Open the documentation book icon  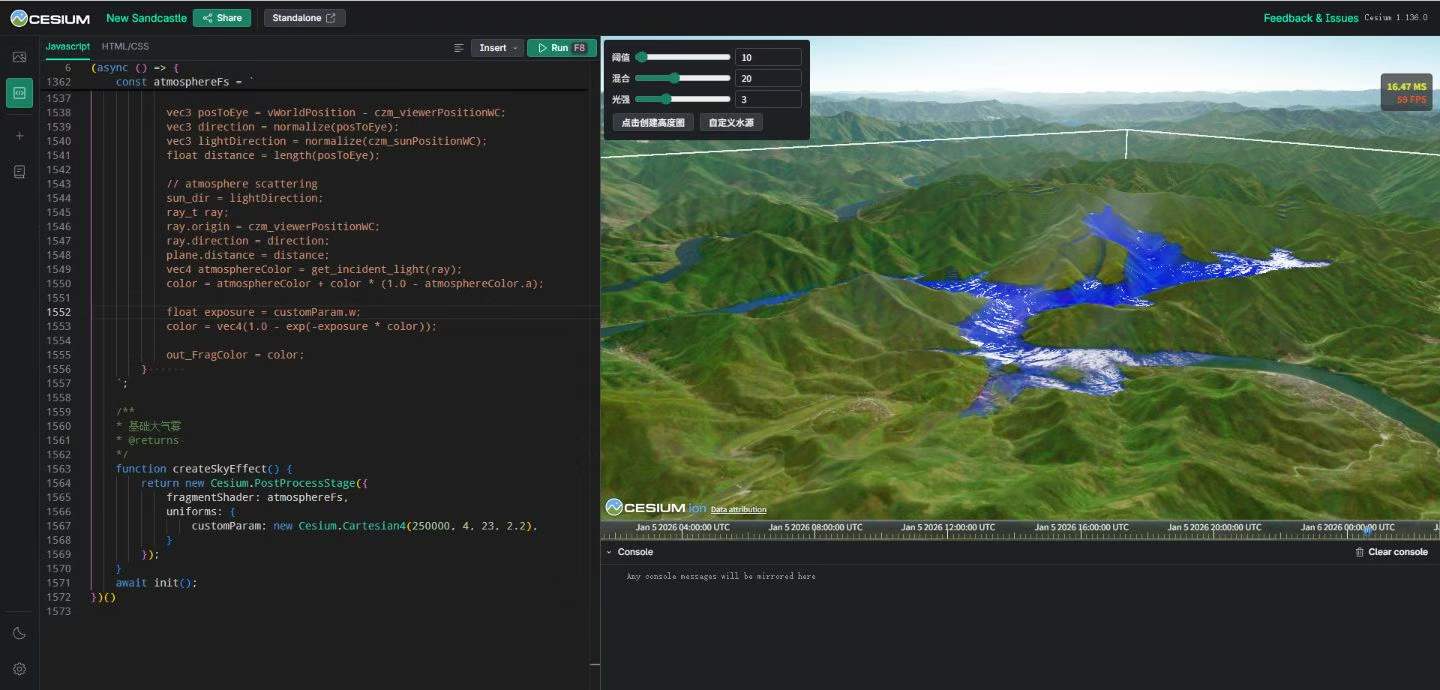(19, 172)
